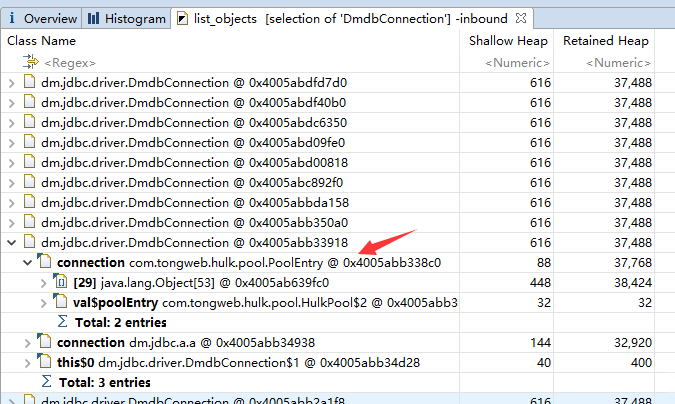Expand DmdbConnection @ 0x4005abd09fe0 row

coord(12,143)
